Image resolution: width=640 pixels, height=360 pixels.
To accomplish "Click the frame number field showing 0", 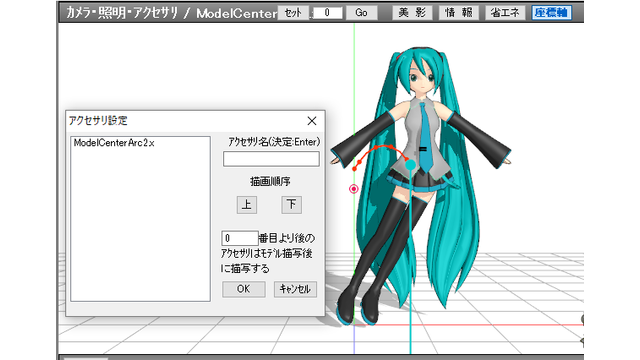I will (327, 13).
